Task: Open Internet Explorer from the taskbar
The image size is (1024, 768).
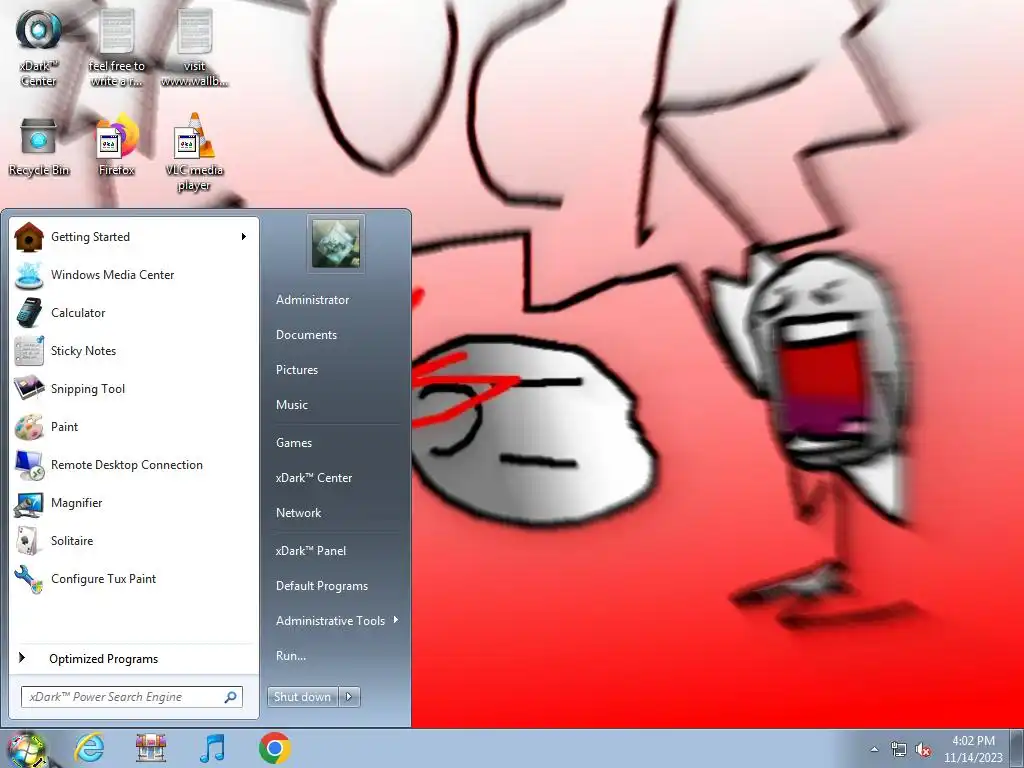Action: [89, 748]
